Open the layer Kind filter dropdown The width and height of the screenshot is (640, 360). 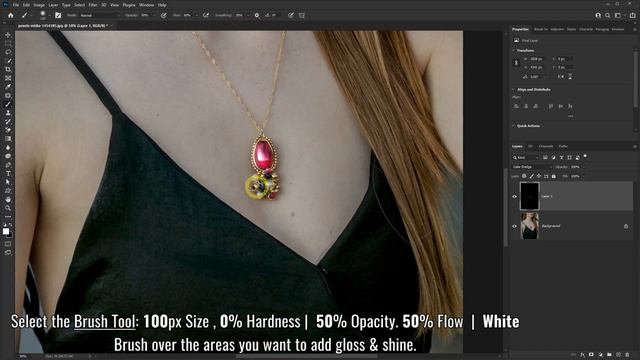[526, 158]
